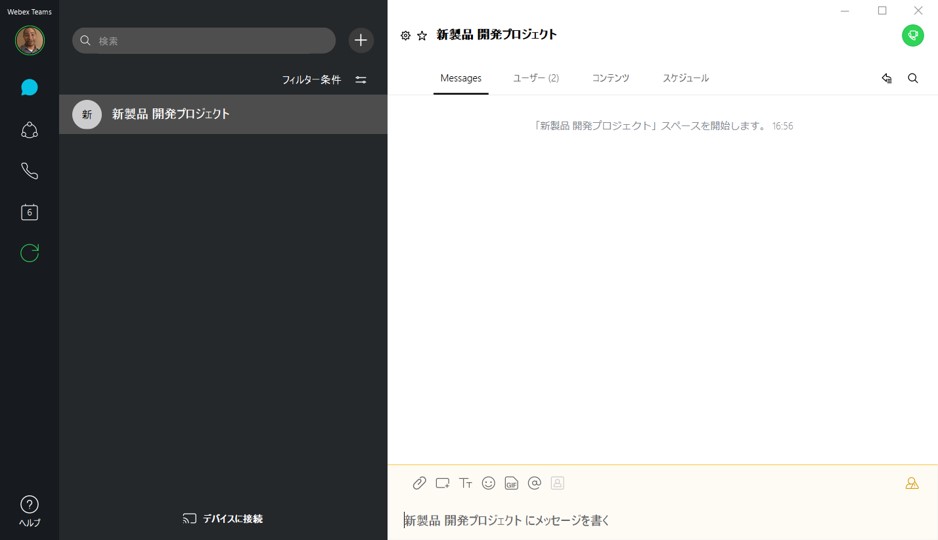
Task: Click the plus button to create new
Action: coord(361,40)
